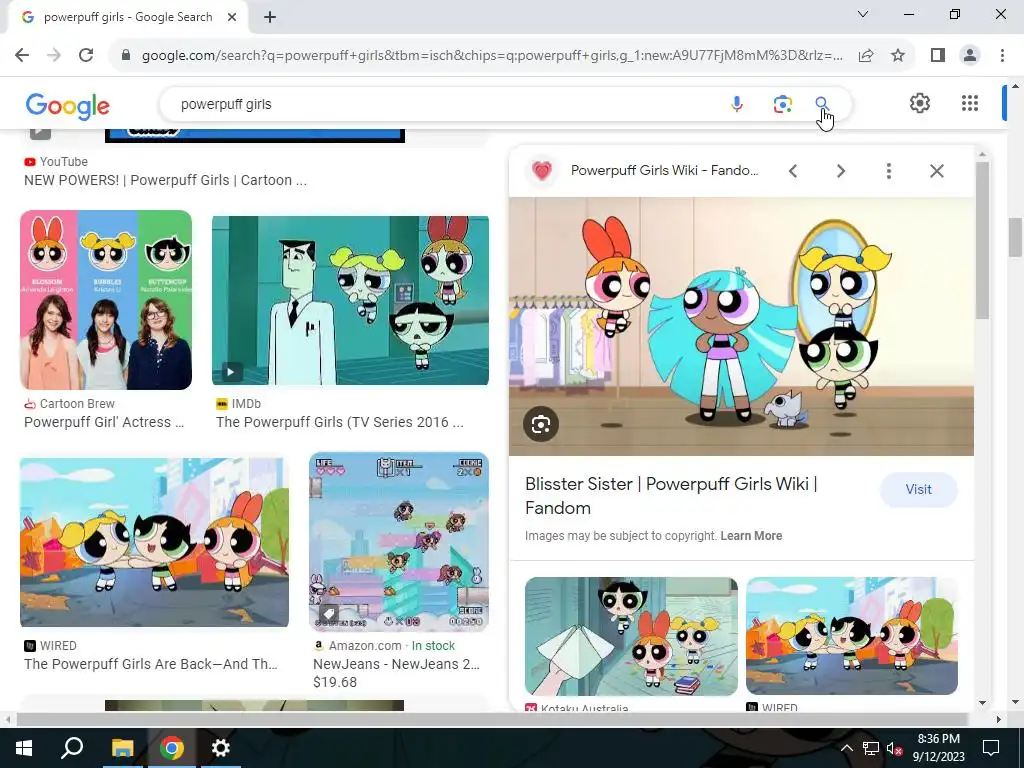Screen dimensions: 1024x768
Task: Select the powerpuff girls Google Search tab
Action: click(128, 18)
